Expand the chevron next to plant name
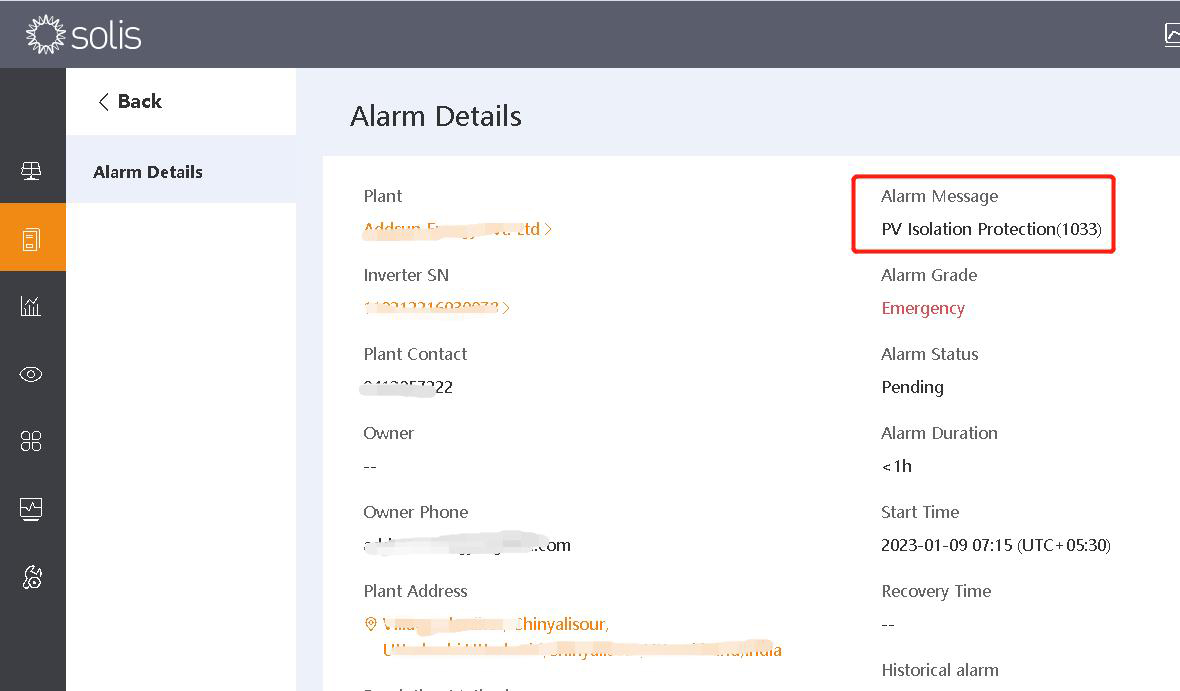 pyautogui.click(x=548, y=229)
